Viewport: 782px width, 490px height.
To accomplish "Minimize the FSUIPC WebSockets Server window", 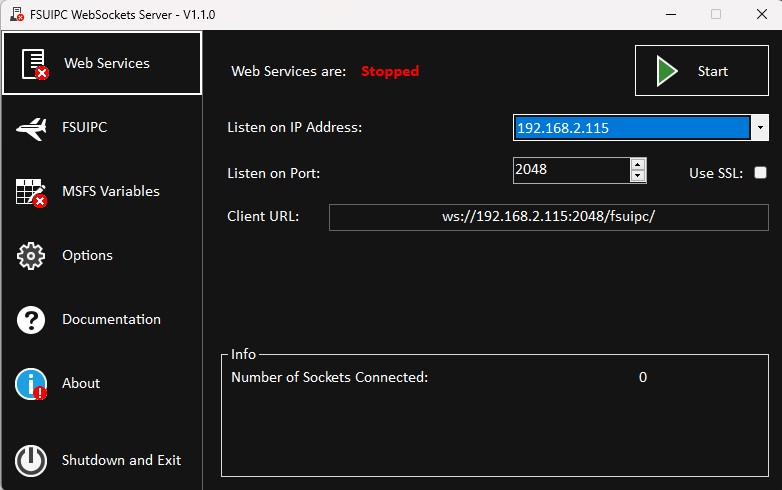I will (x=671, y=14).
